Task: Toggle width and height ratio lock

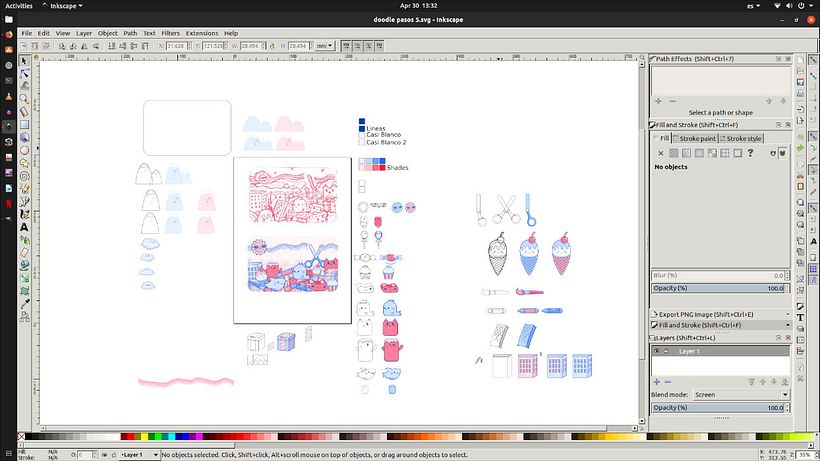Action: (272, 46)
